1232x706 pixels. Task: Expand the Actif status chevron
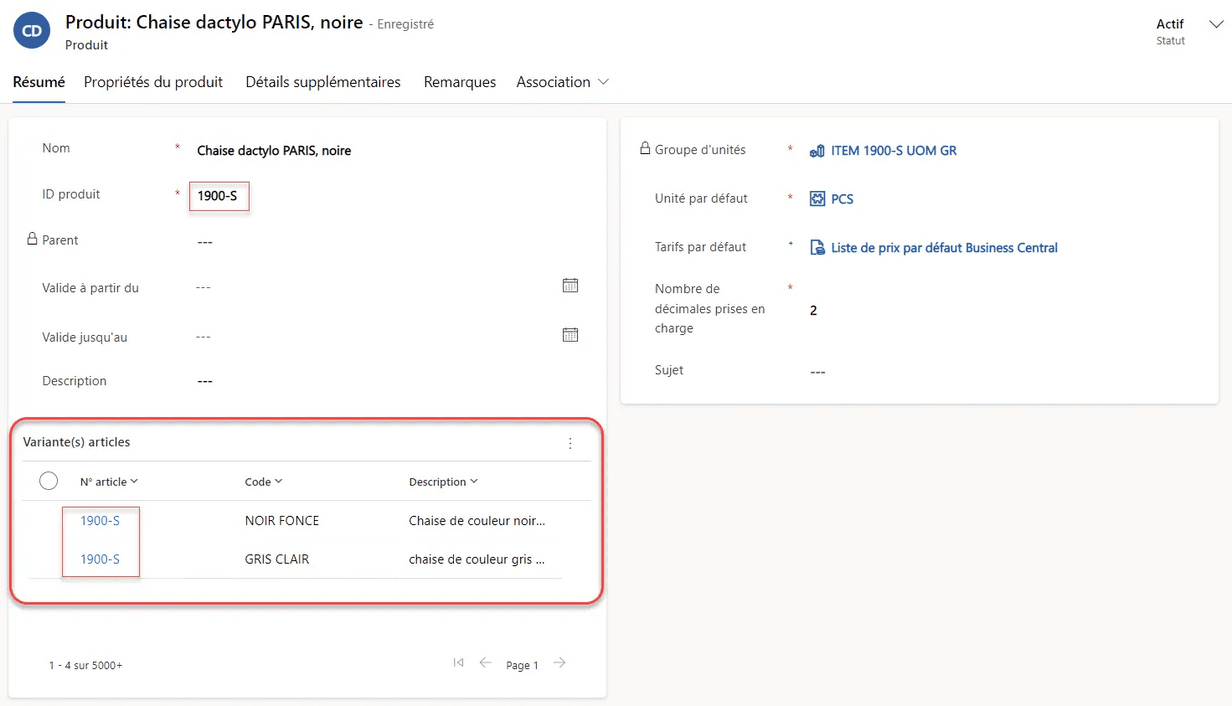click(1216, 25)
